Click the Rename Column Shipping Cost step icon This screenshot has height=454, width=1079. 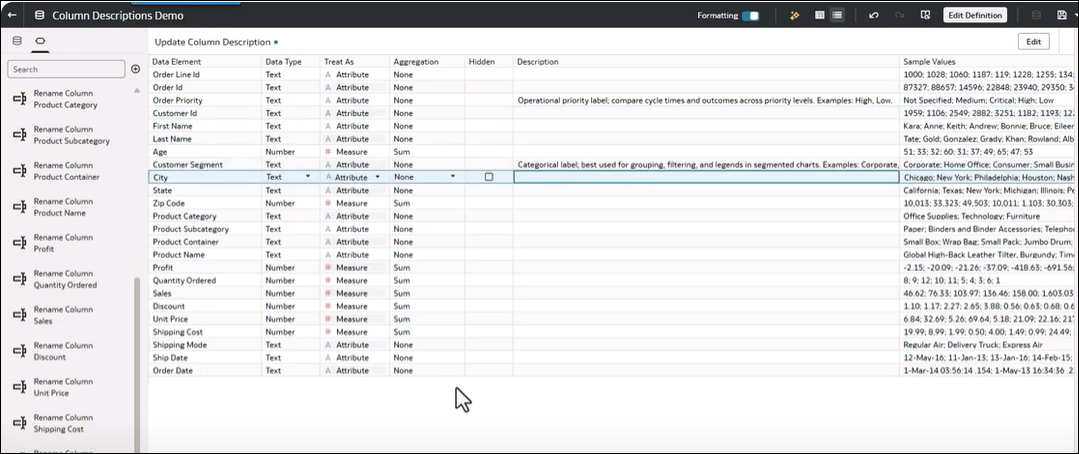(20, 422)
